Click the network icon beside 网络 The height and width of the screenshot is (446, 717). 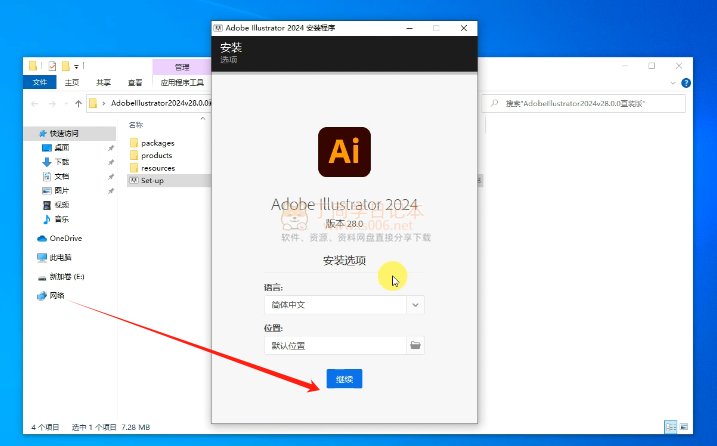pyautogui.click(x=42, y=296)
